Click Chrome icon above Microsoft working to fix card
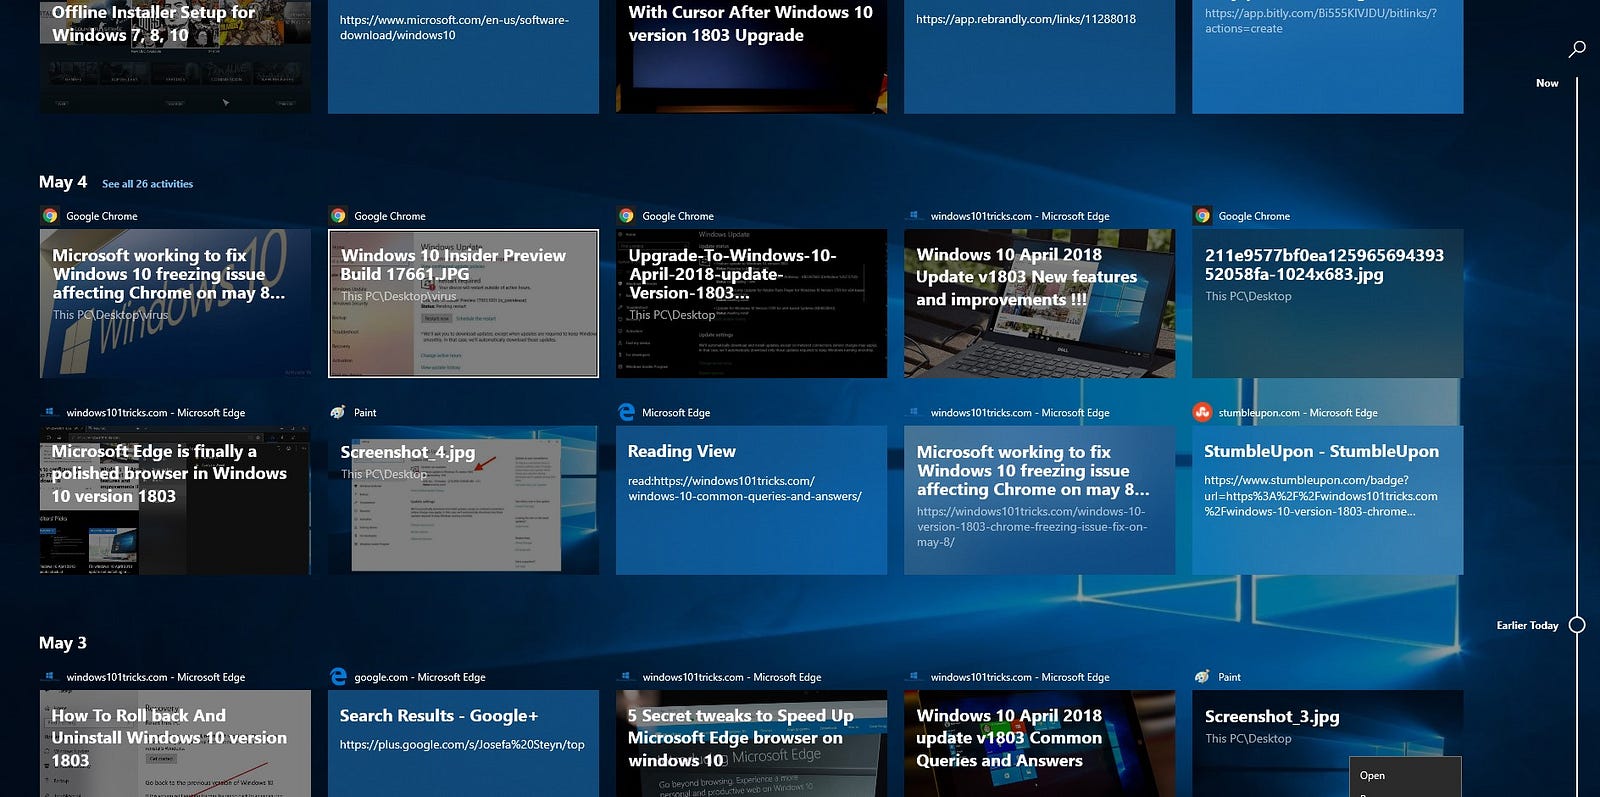This screenshot has width=1600, height=797. point(50,216)
